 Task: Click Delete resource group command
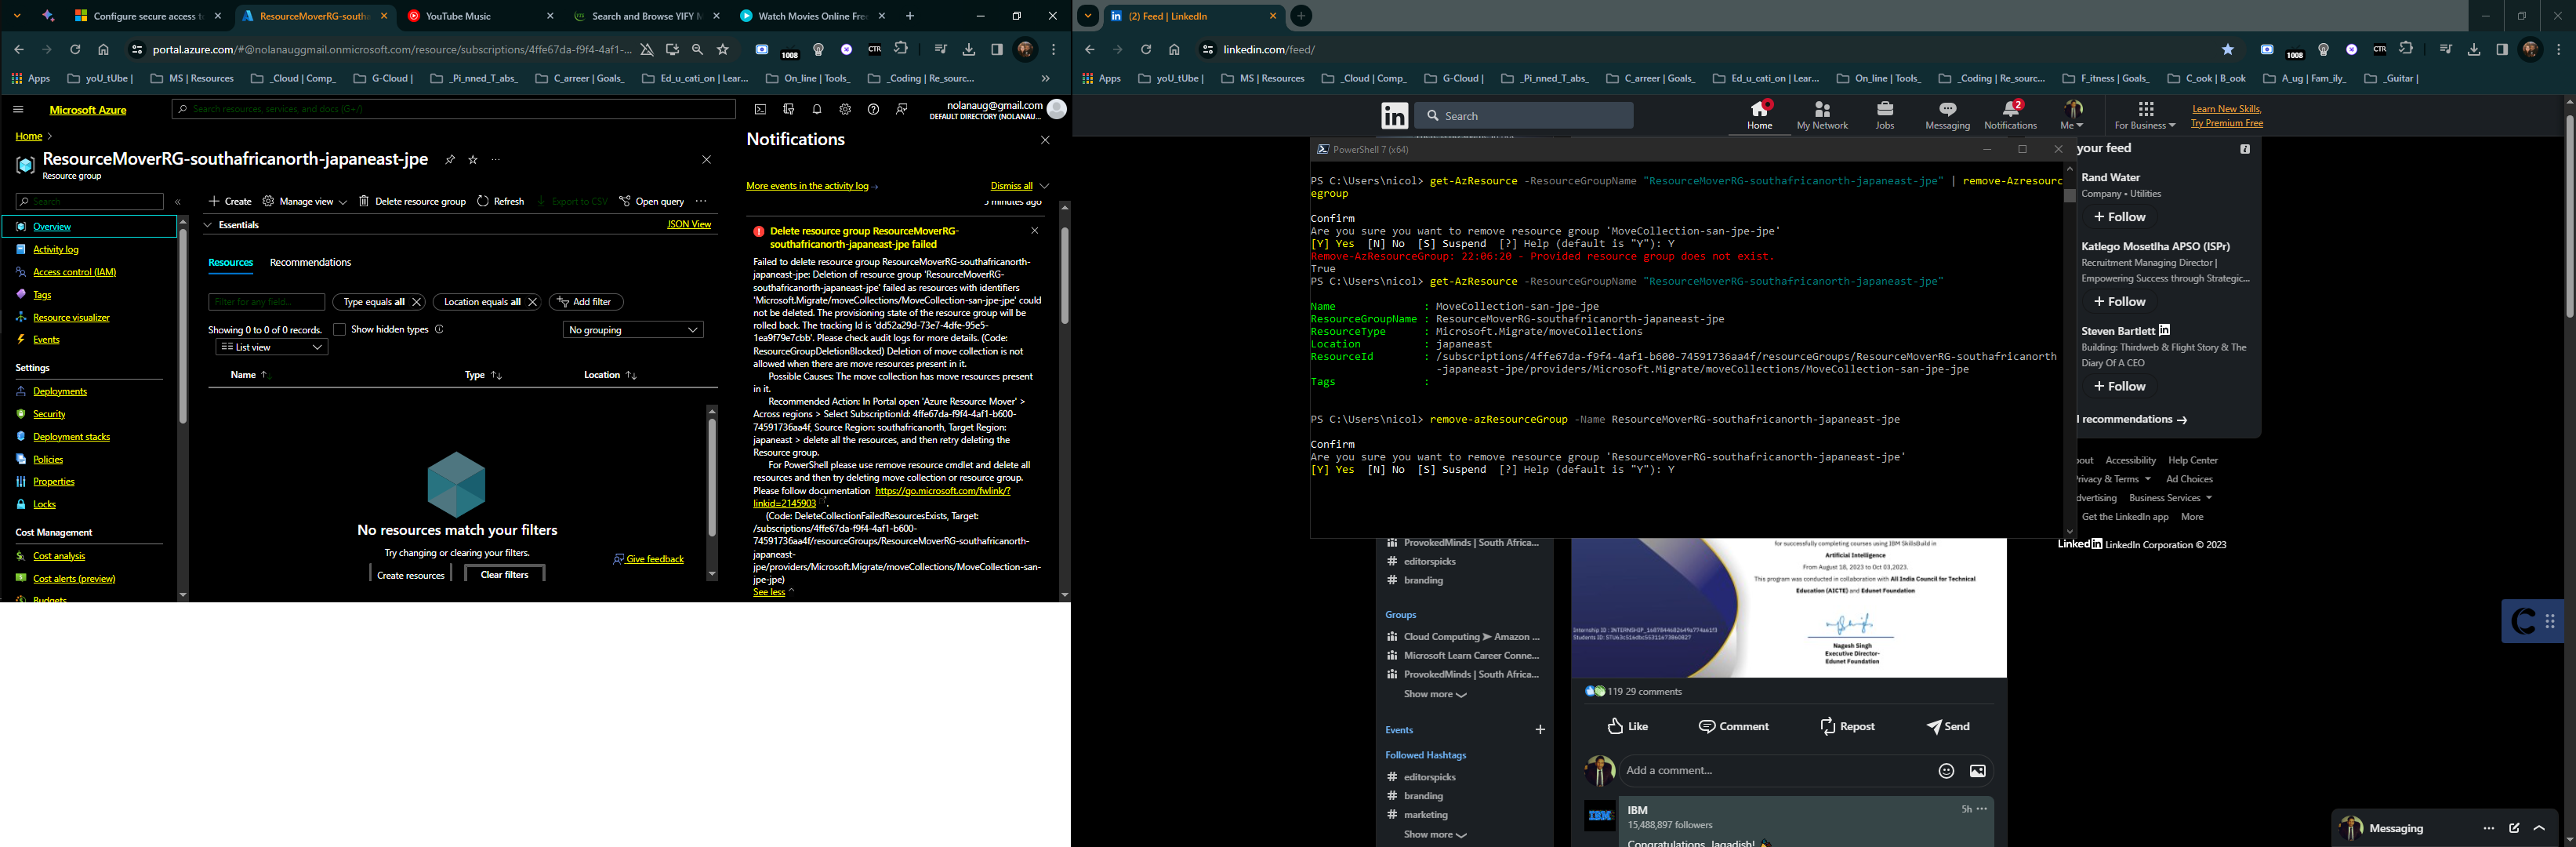click(x=412, y=201)
